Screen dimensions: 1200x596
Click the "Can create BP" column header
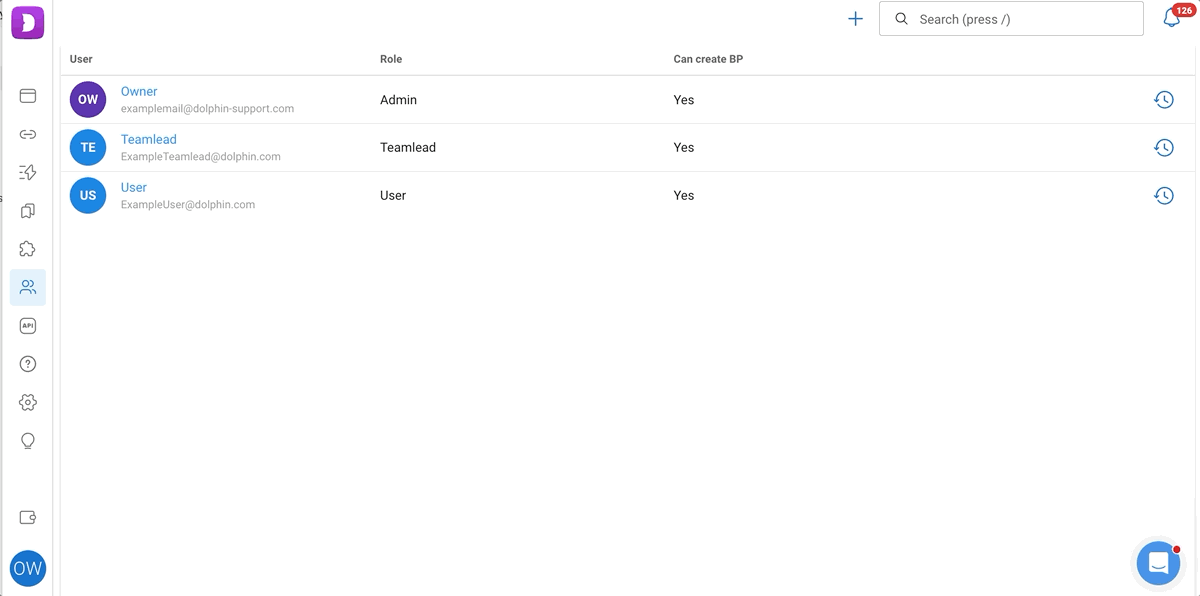coord(708,59)
